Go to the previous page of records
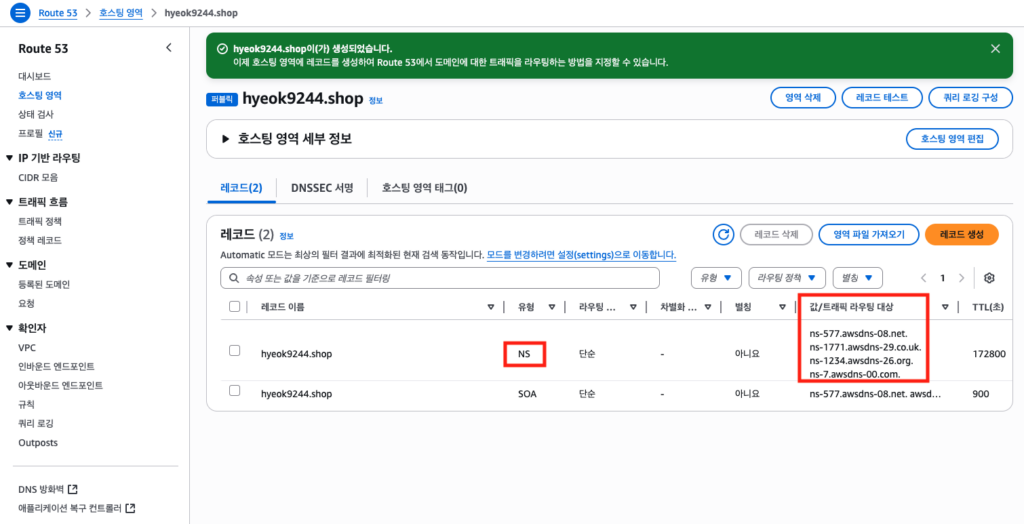The width and height of the screenshot is (1024, 524). (x=923, y=277)
